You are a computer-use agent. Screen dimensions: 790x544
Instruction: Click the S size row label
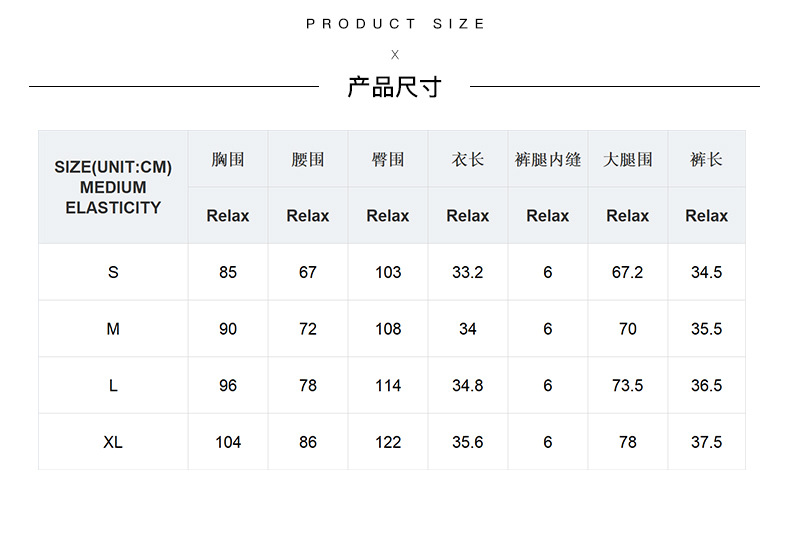point(113,272)
